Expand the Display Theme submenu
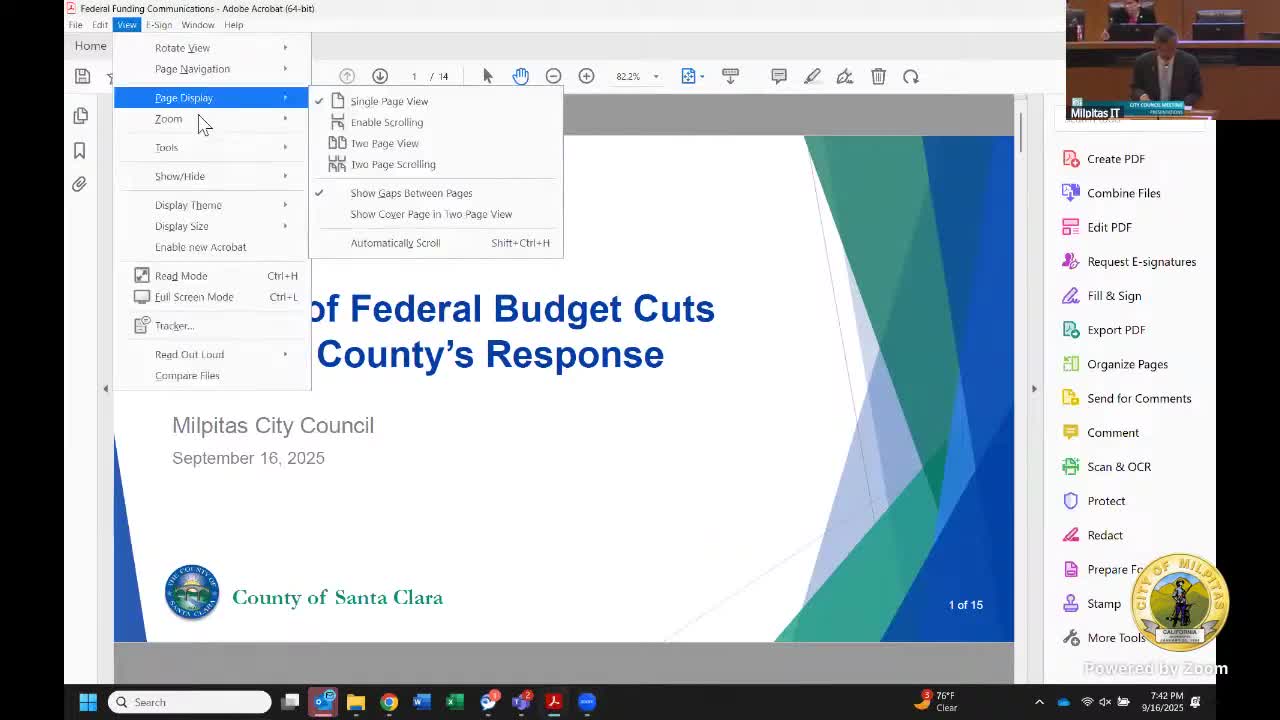Viewport: 1280px width, 720px height. [x=188, y=205]
